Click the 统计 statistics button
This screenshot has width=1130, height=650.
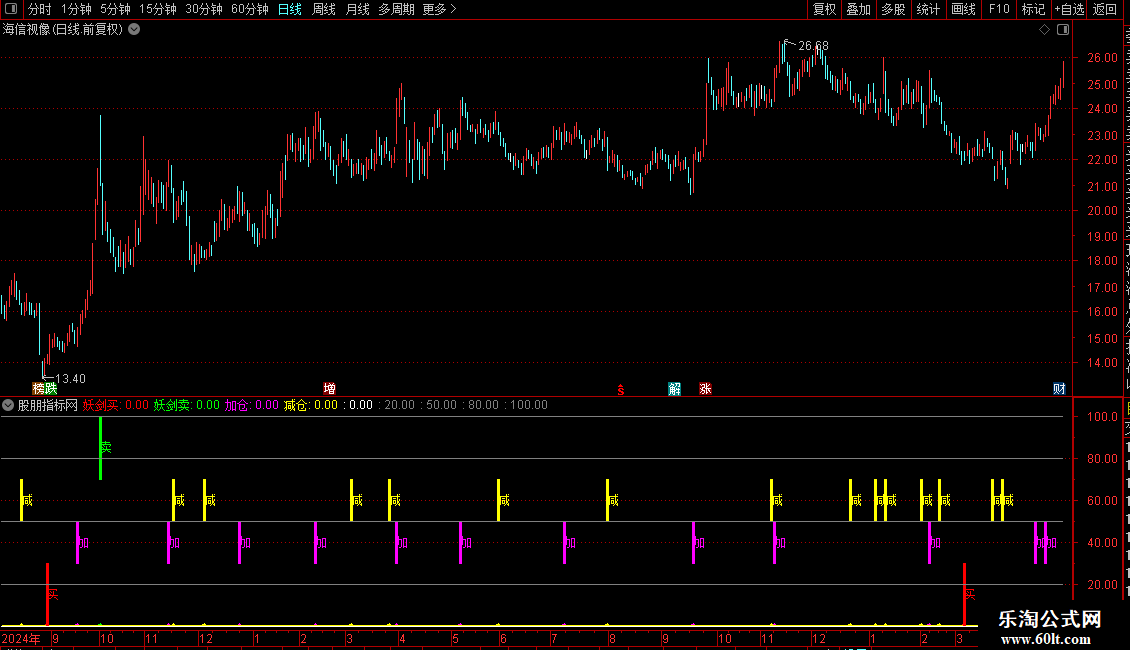click(927, 9)
